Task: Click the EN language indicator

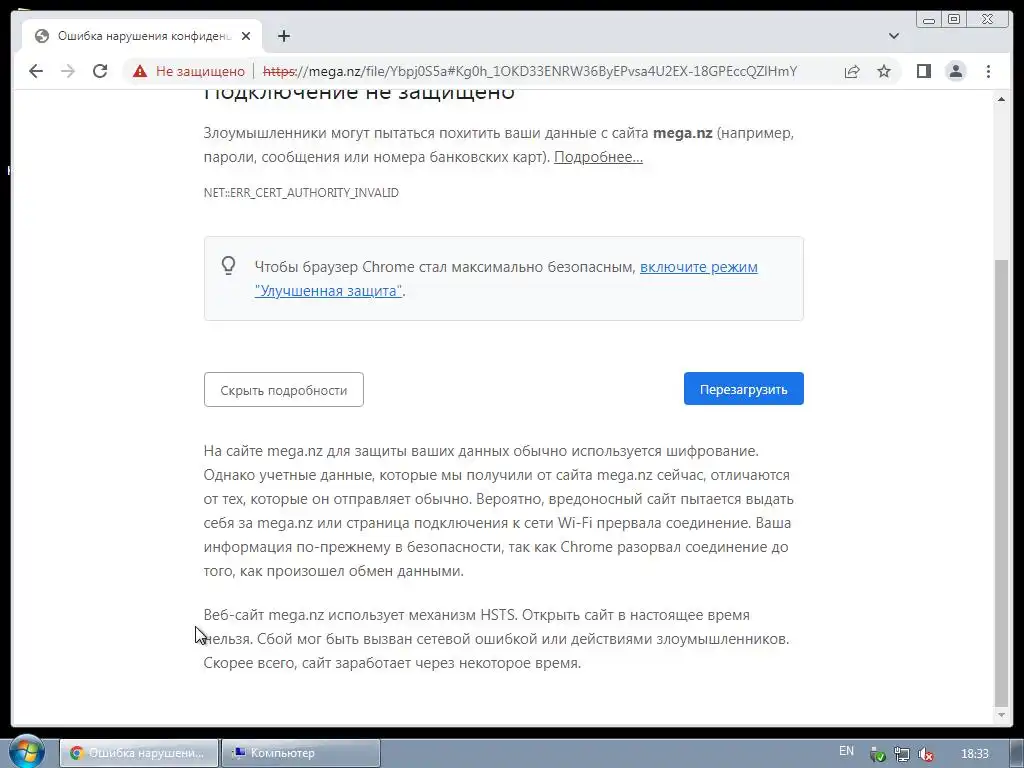Action: click(846, 751)
